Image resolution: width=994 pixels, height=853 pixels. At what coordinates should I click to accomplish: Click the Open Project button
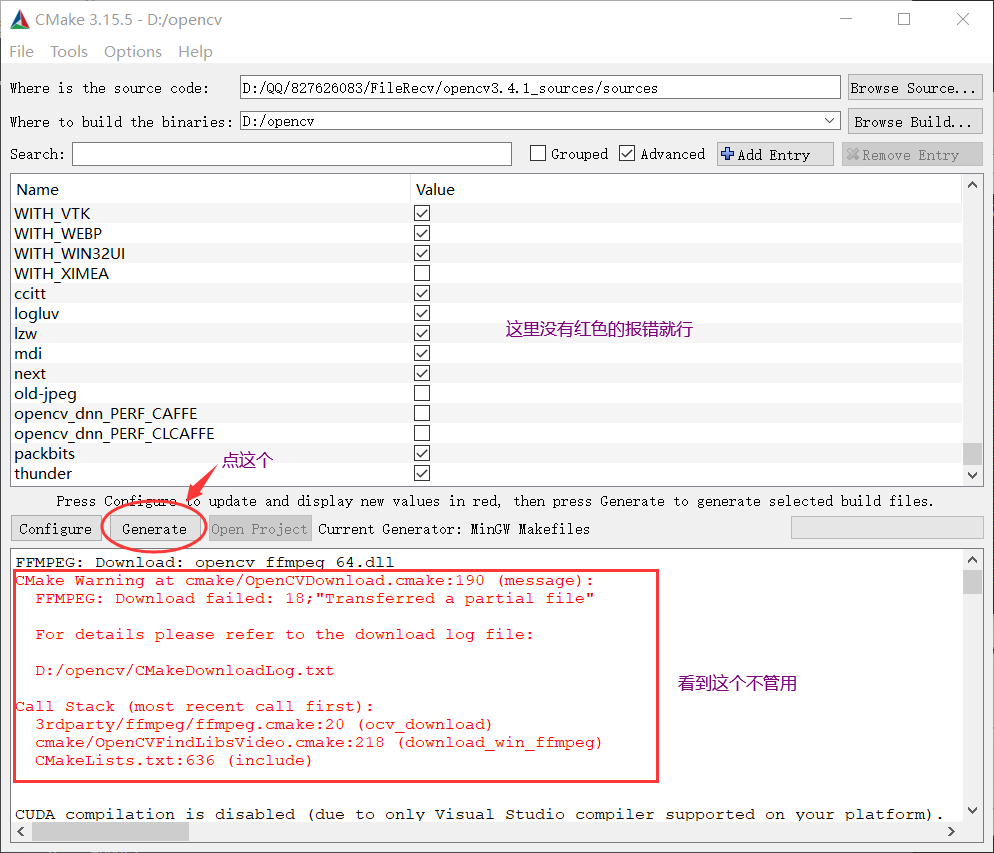[259, 529]
